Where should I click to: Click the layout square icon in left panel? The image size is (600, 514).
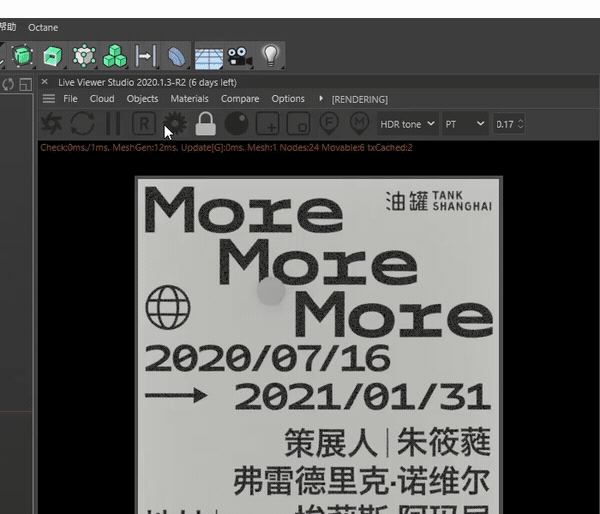click(x=25, y=84)
